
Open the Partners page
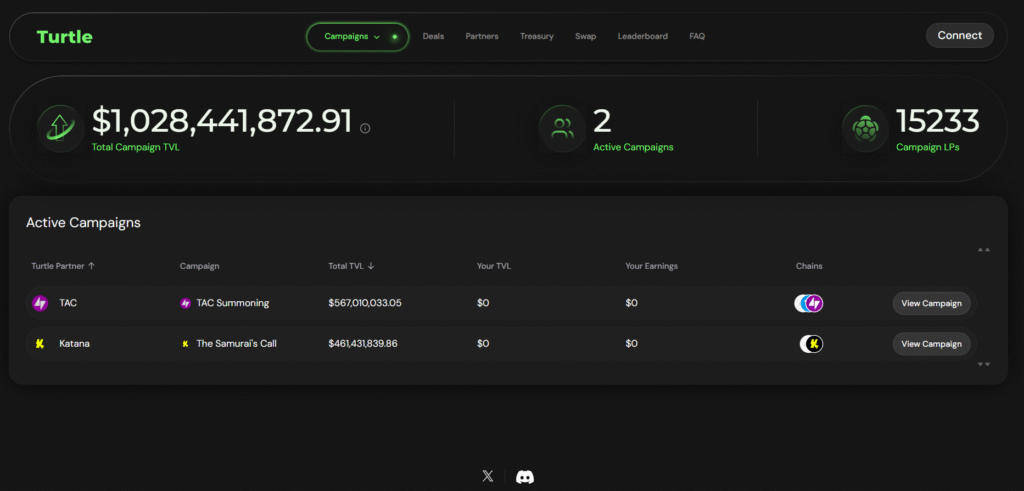482,37
